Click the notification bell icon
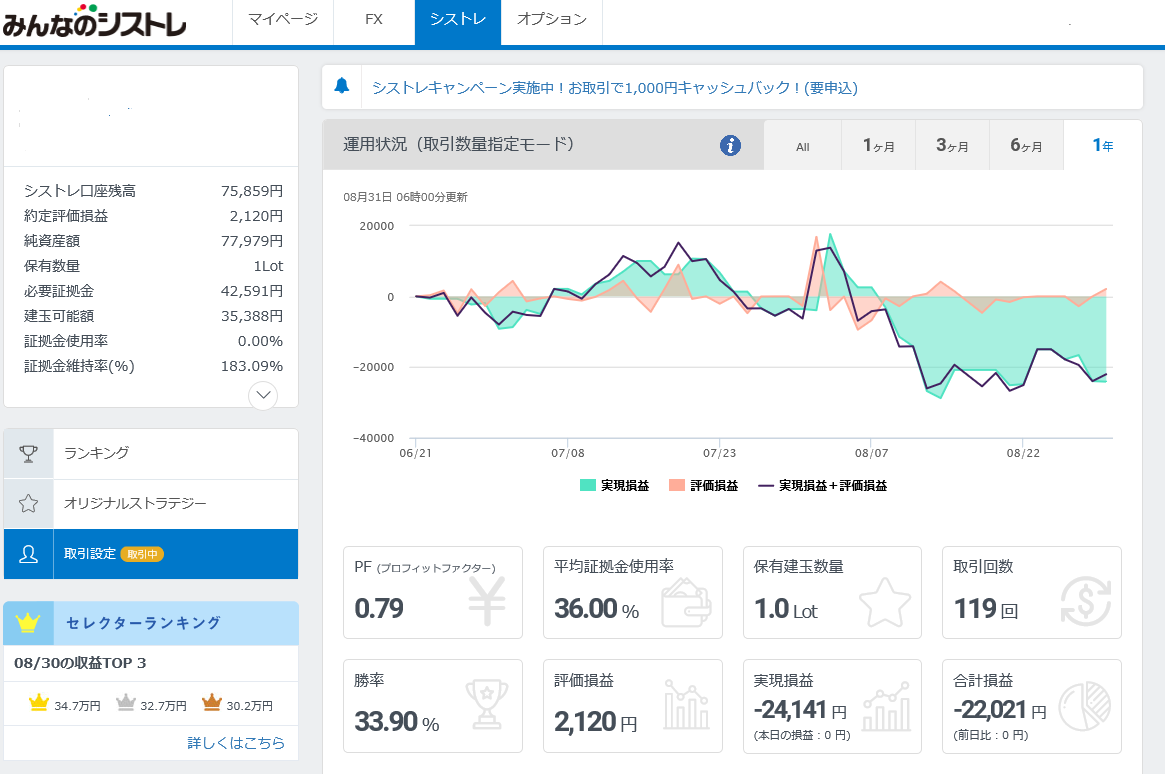Image resolution: width=1165 pixels, height=774 pixels. (342, 86)
